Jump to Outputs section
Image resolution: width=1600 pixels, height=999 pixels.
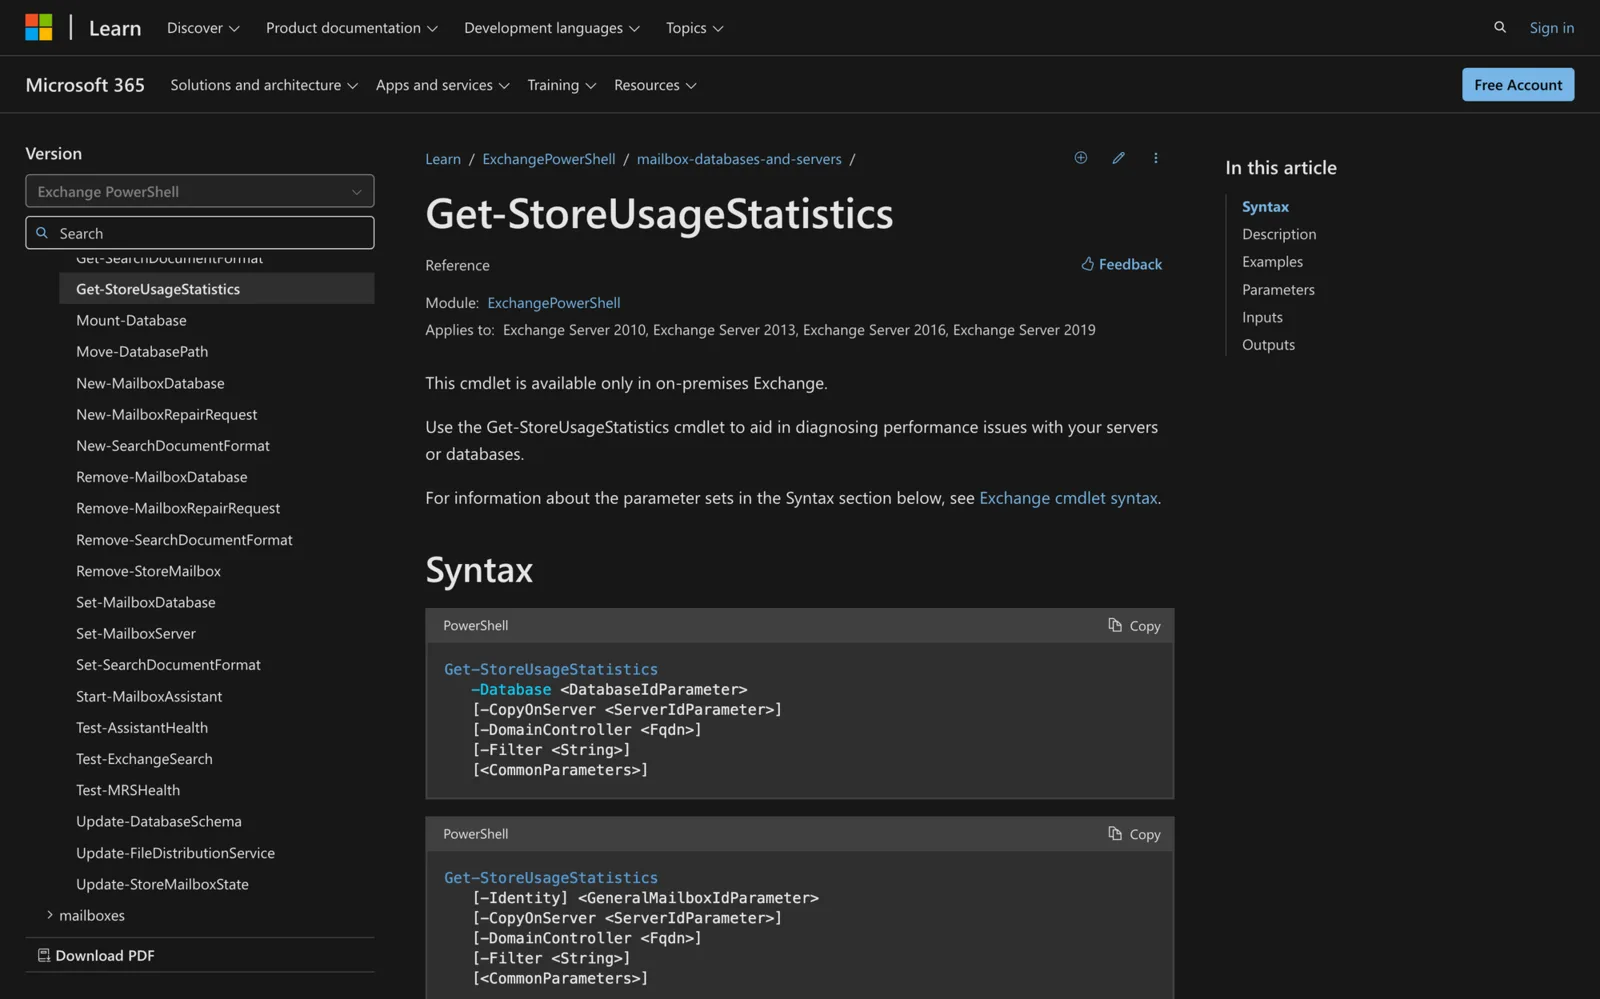point(1268,345)
